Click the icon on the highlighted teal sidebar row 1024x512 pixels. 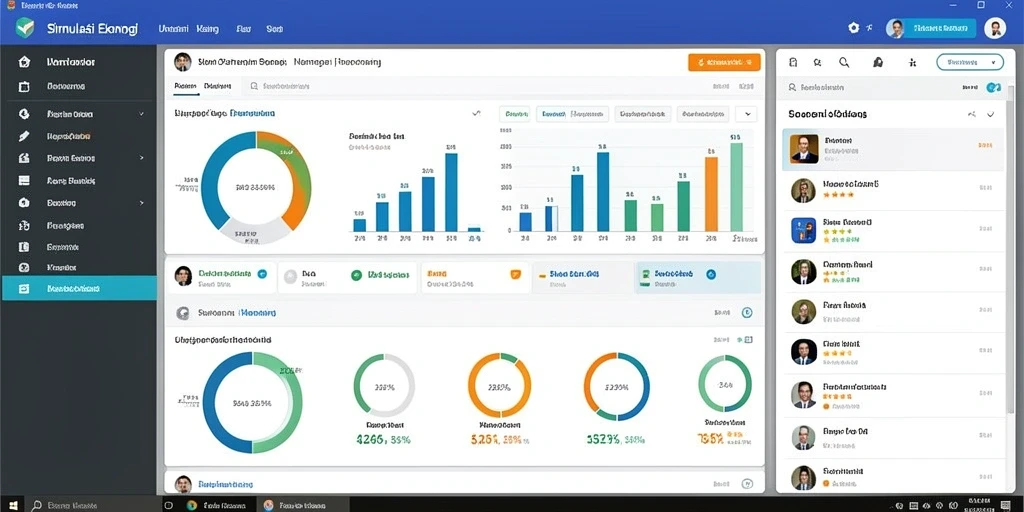tap(24, 289)
